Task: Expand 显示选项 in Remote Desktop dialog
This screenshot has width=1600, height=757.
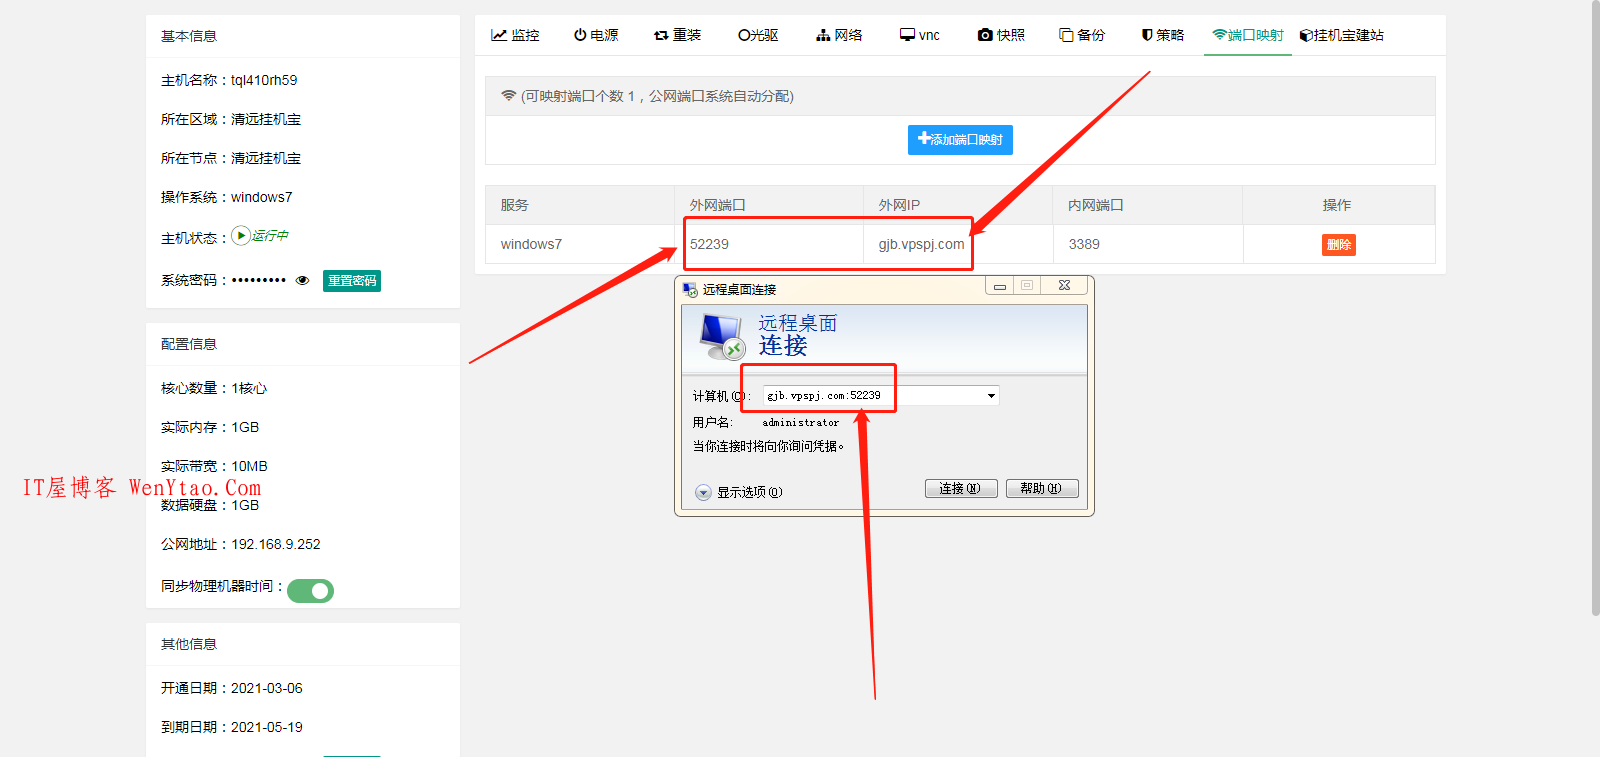Action: coord(739,492)
